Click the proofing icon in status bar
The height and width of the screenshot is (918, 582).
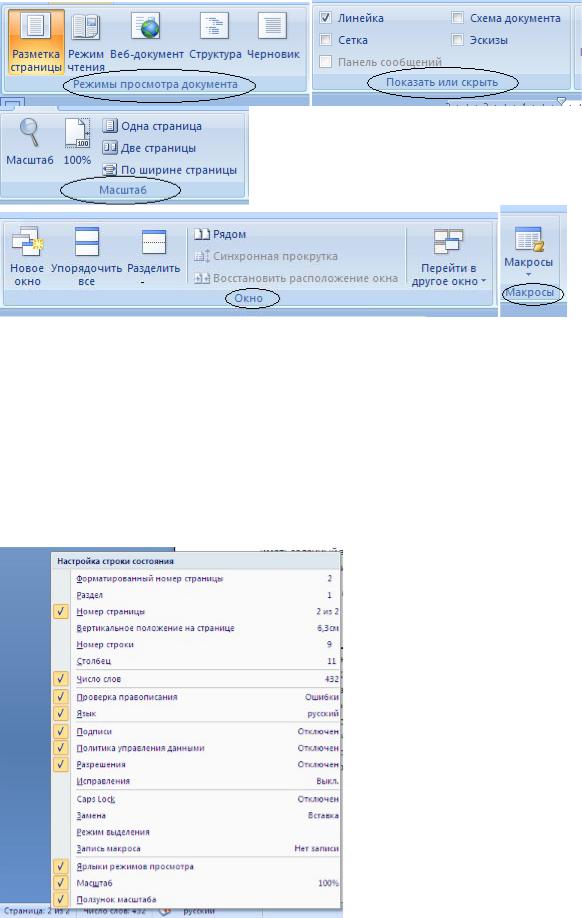(165, 912)
